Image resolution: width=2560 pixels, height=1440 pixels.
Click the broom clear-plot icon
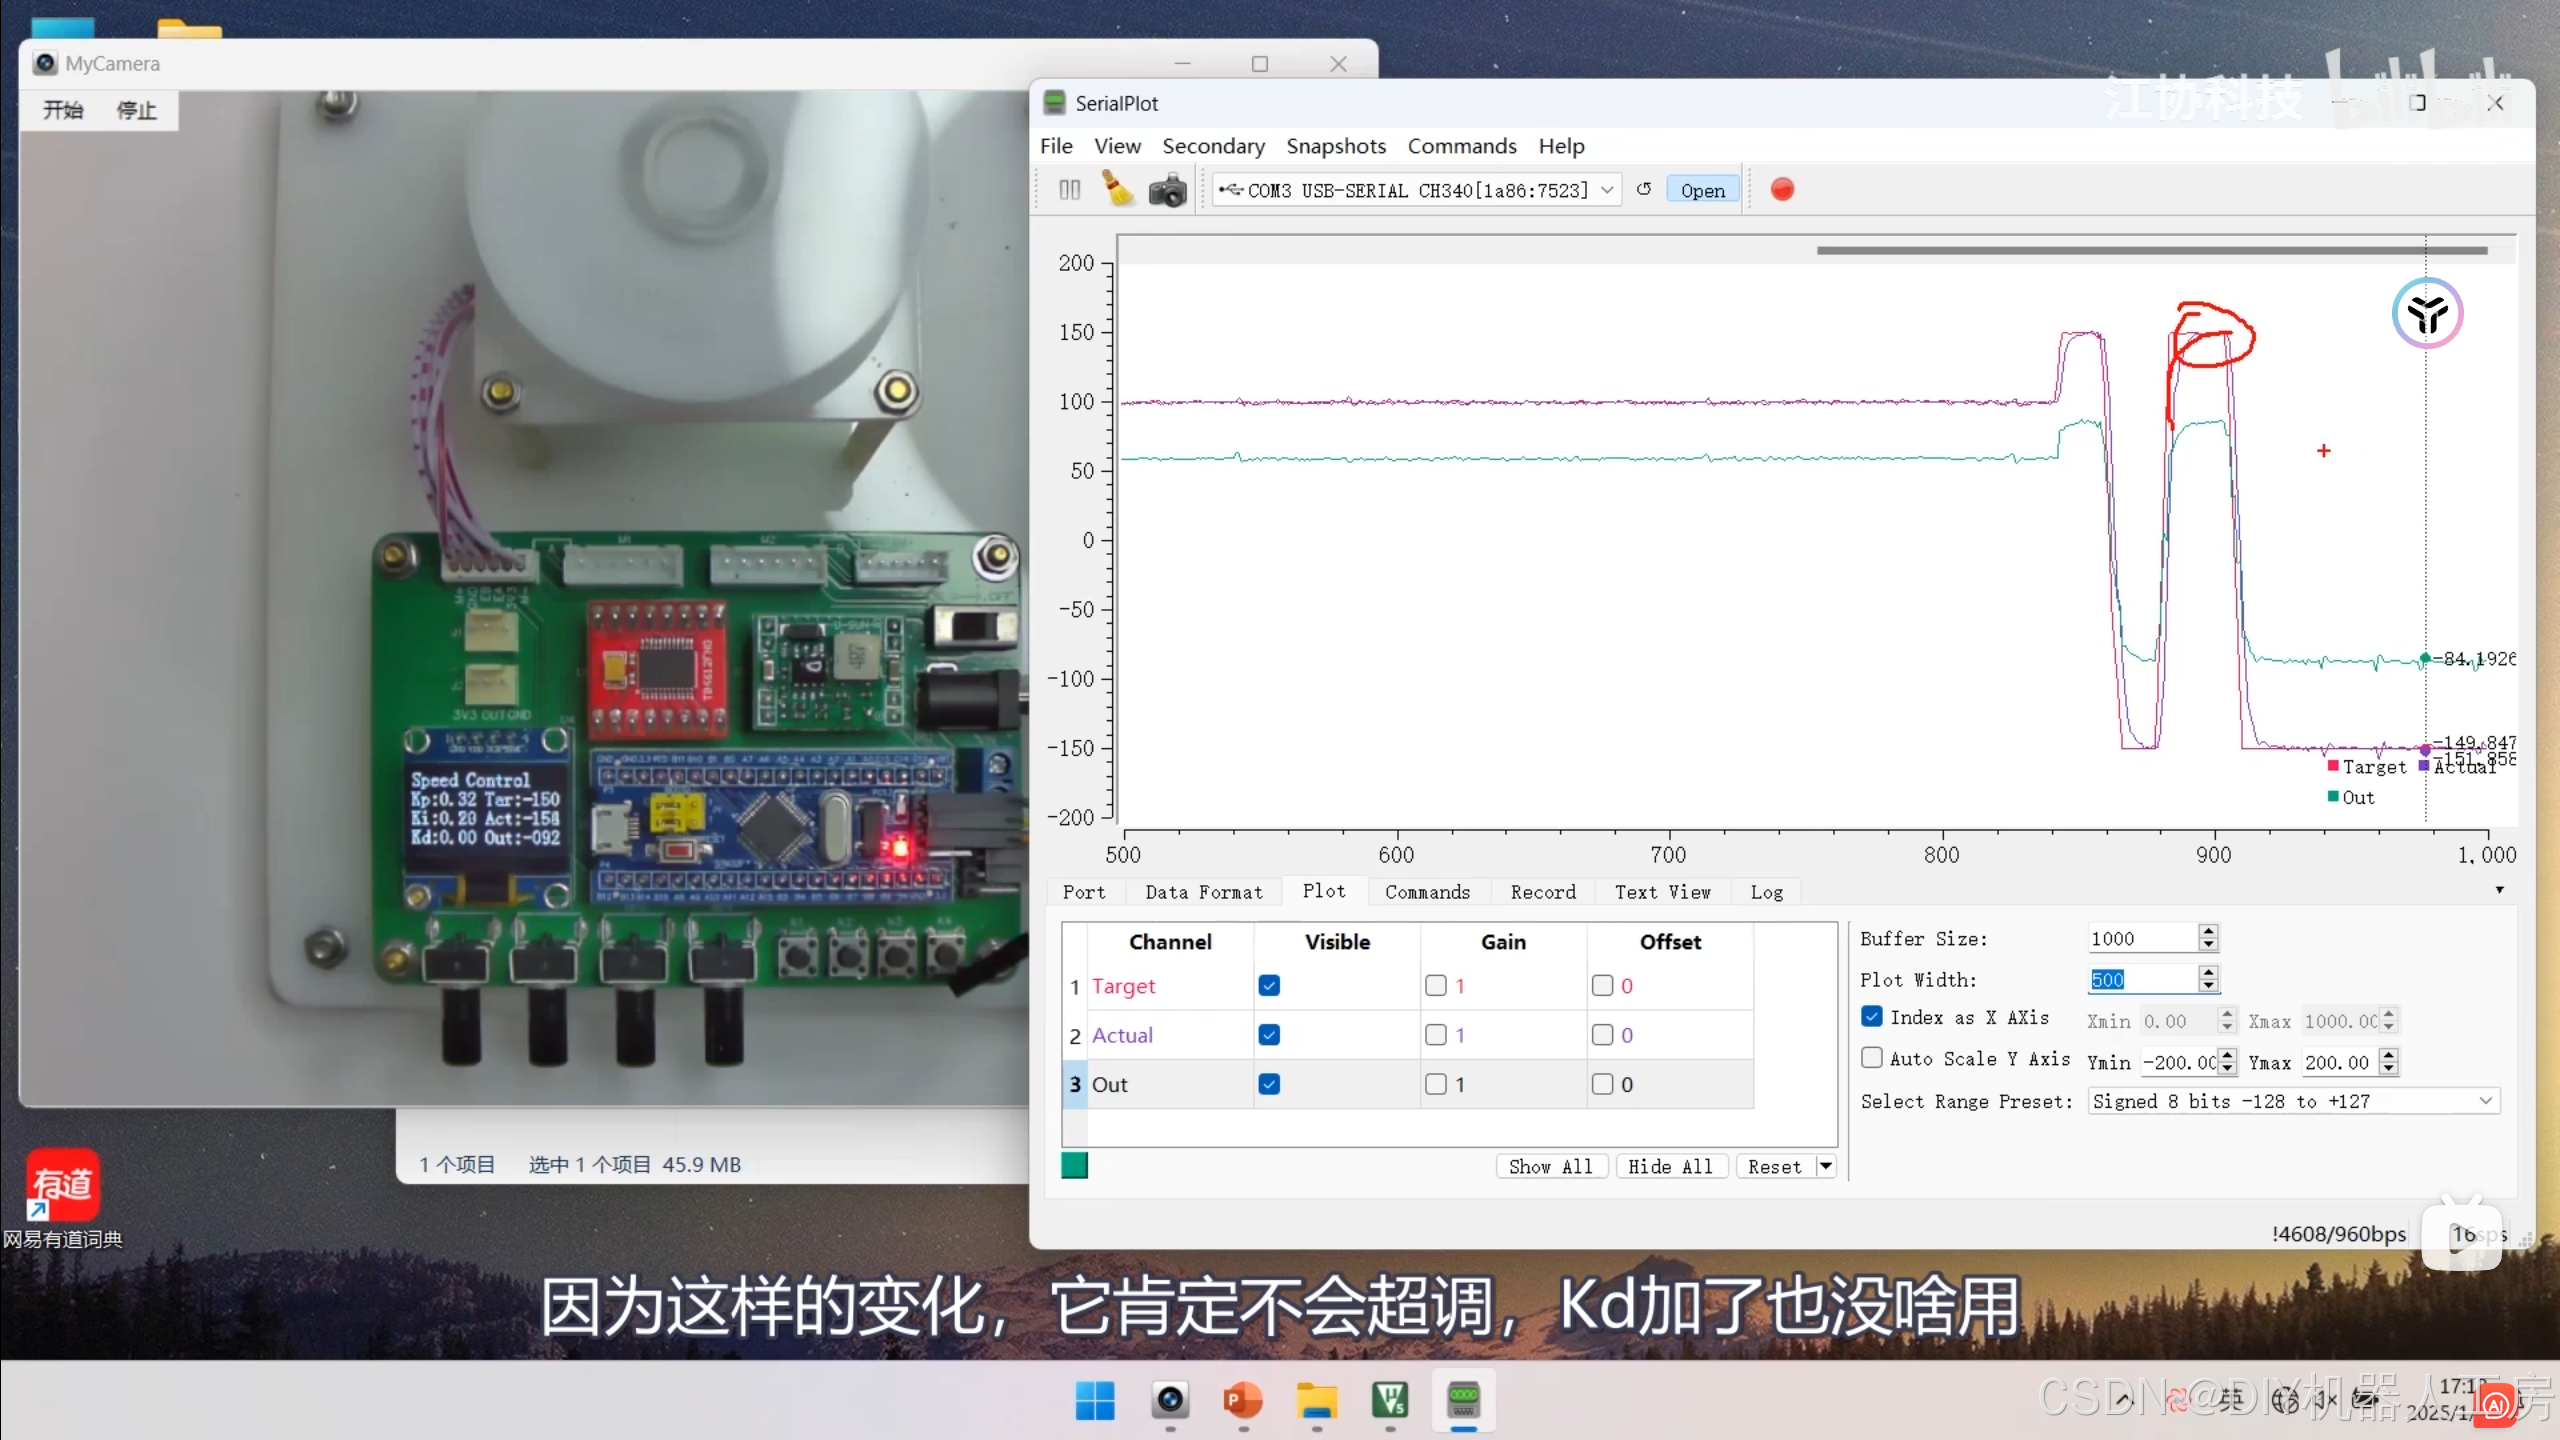pos(1117,189)
